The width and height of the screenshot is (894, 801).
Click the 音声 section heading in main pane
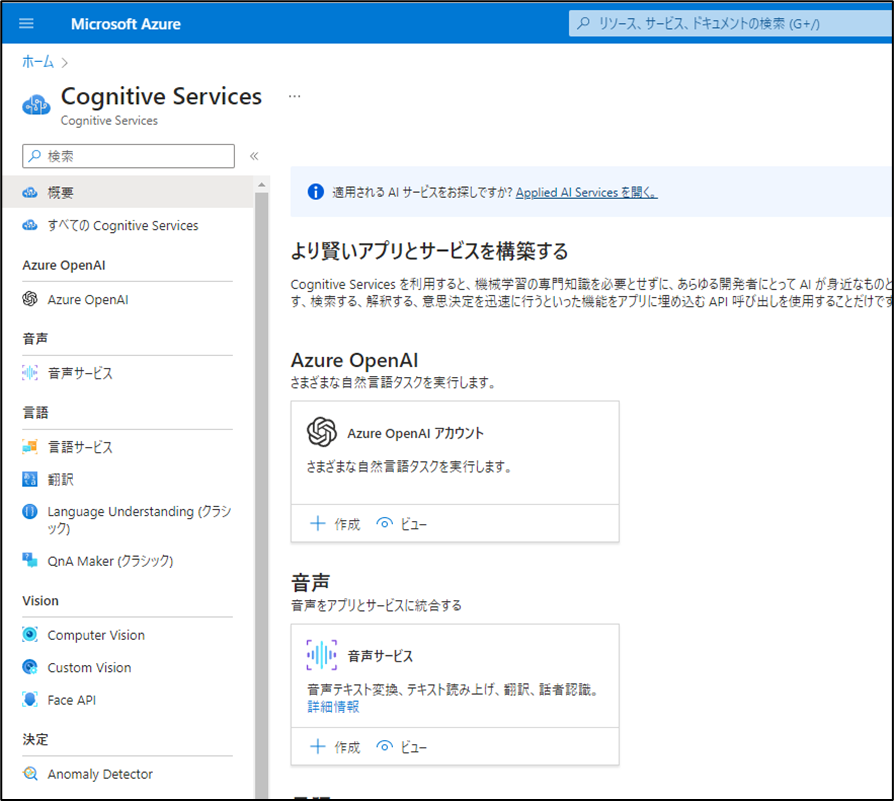click(311, 583)
